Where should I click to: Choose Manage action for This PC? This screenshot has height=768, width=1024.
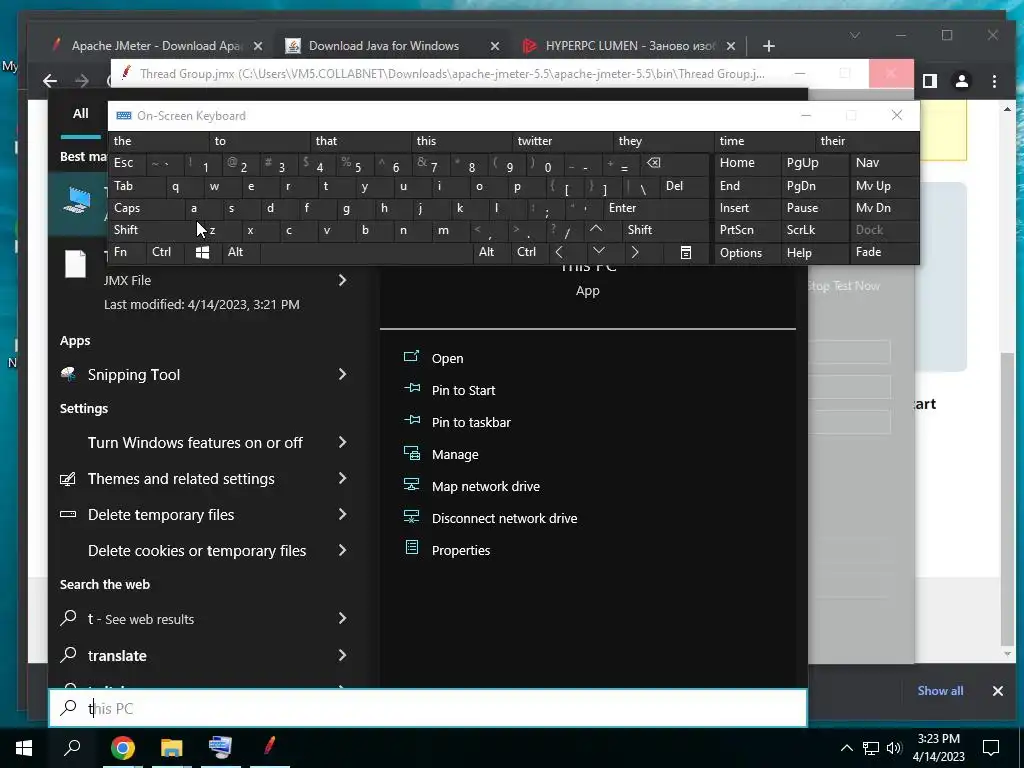pyautogui.click(x=455, y=455)
